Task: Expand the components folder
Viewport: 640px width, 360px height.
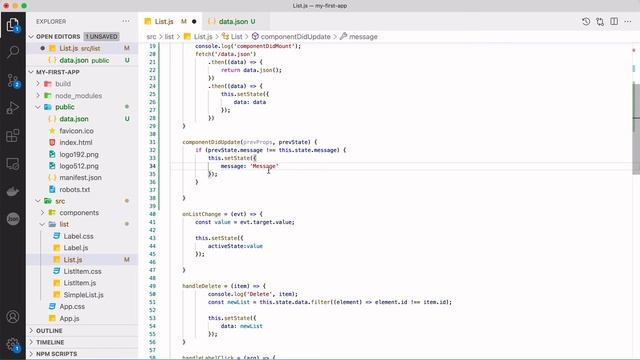Action: click(x=79, y=213)
